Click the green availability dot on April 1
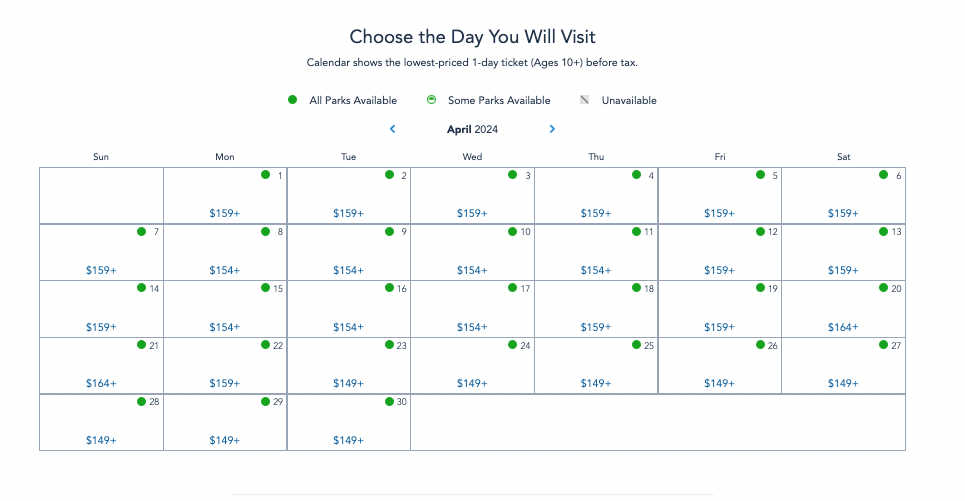 (265, 175)
